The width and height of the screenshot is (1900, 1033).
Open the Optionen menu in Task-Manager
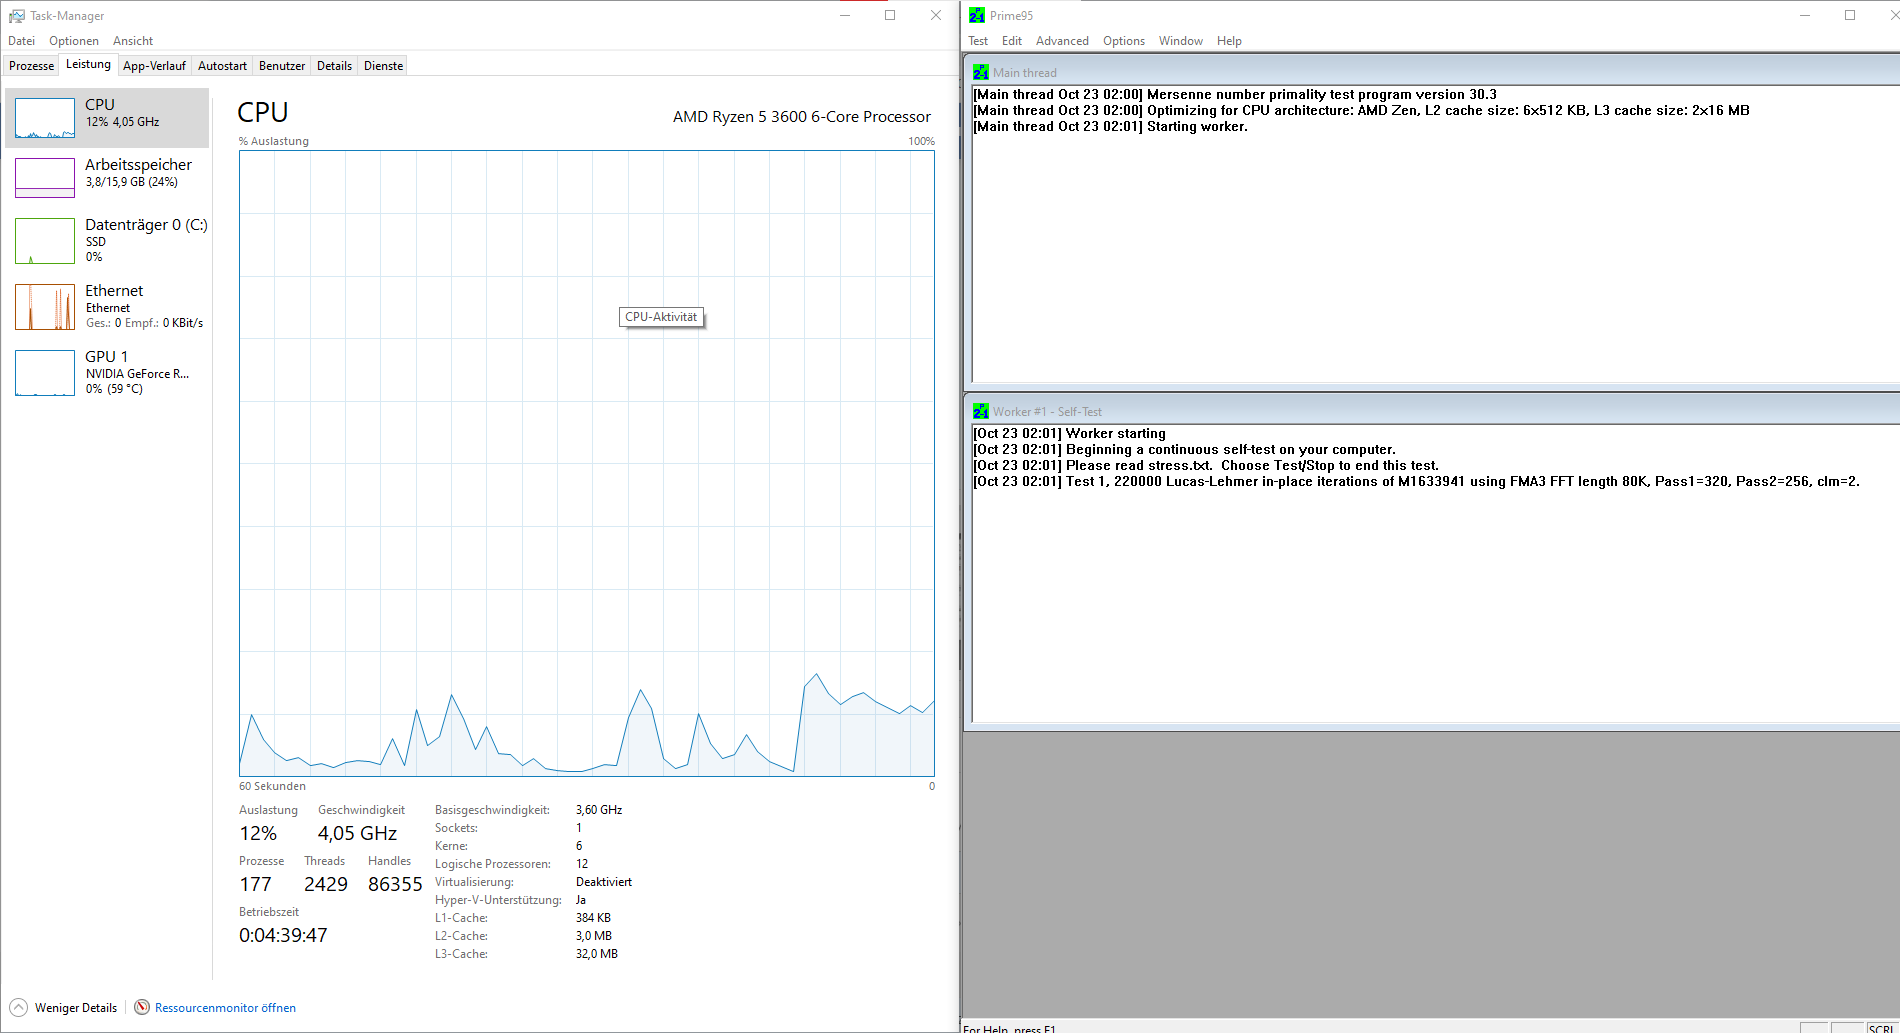coord(74,41)
